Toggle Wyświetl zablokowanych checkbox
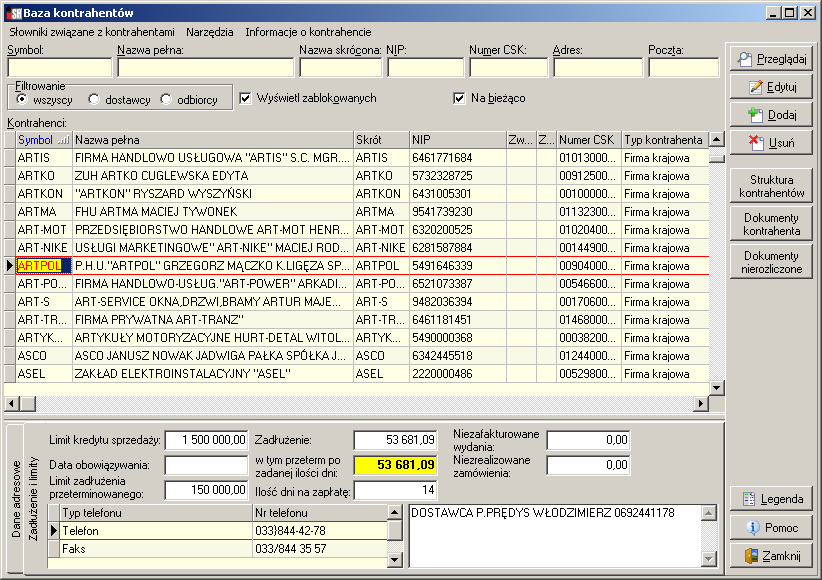 point(245,98)
